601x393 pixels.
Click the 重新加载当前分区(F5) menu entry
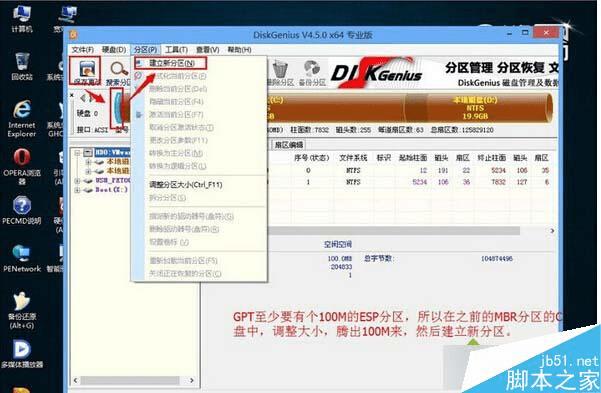pyautogui.click(x=183, y=261)
